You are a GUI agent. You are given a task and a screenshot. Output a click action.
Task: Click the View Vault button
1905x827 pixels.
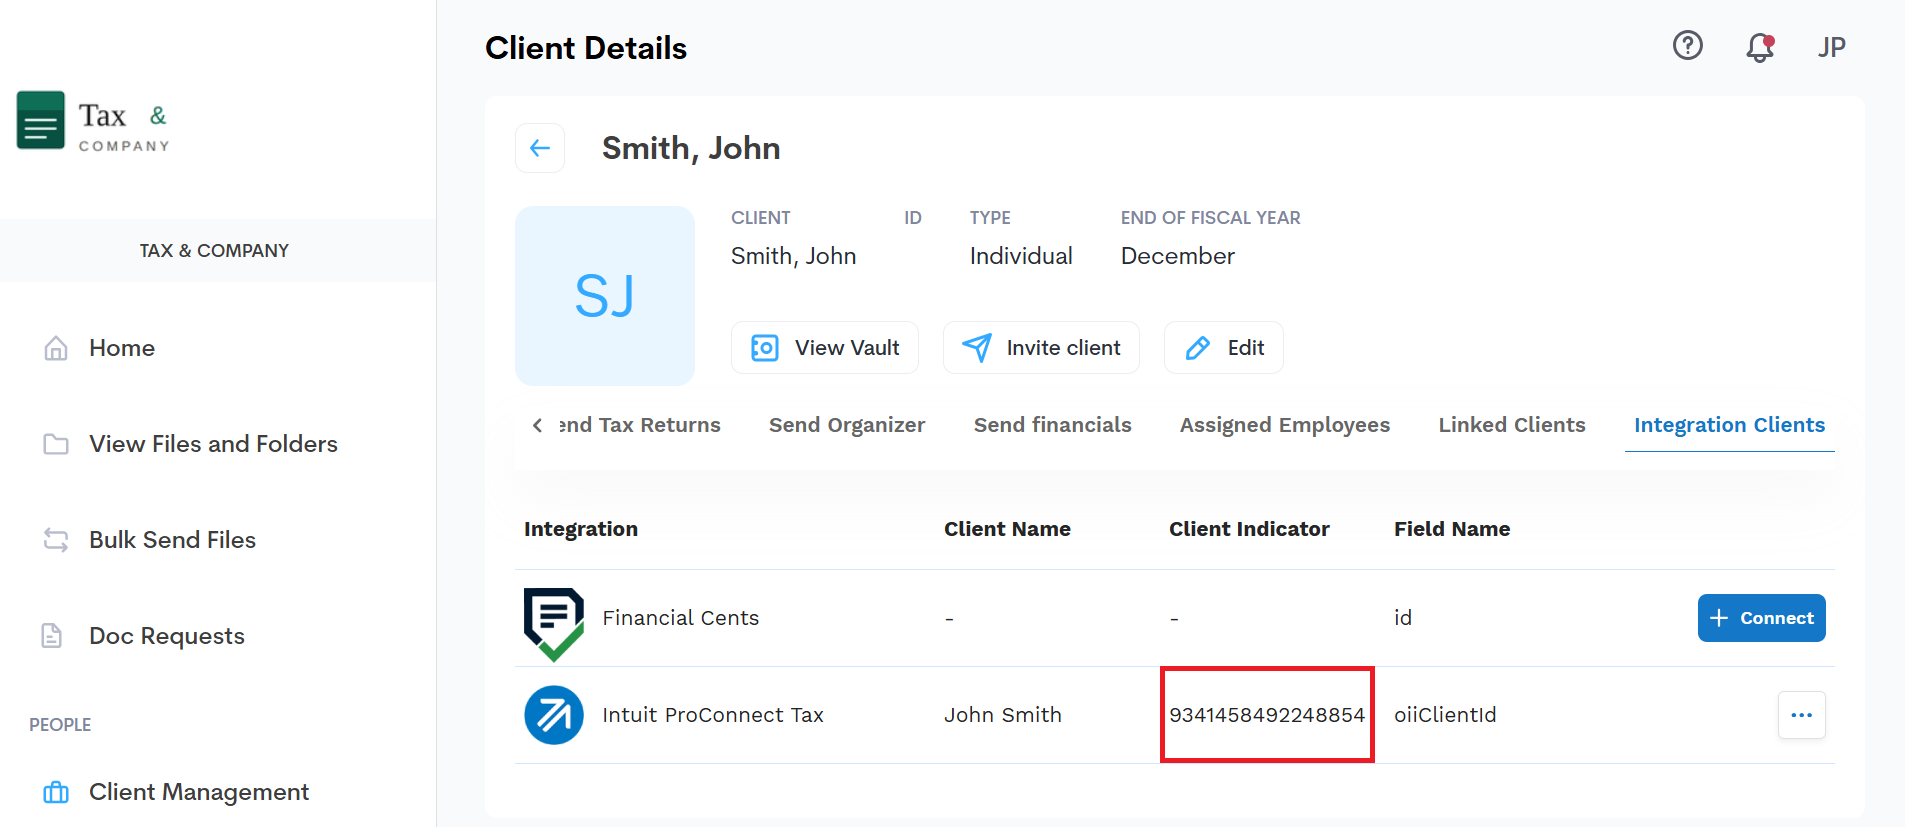coord(825,348)
